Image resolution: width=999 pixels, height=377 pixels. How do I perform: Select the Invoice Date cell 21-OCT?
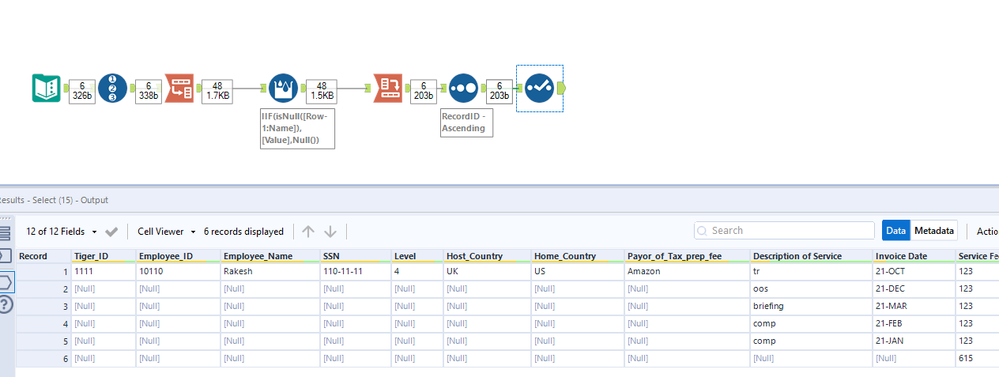coord(914,271)
